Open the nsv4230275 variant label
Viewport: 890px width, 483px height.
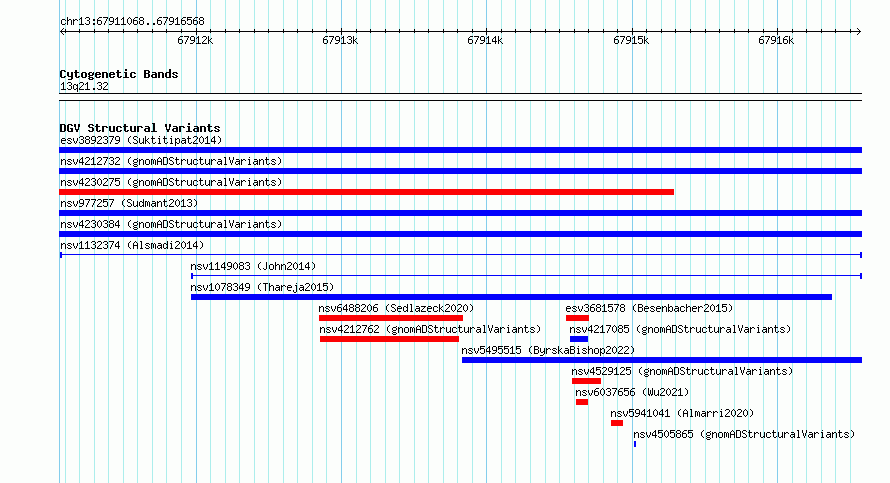coord(171,182)
